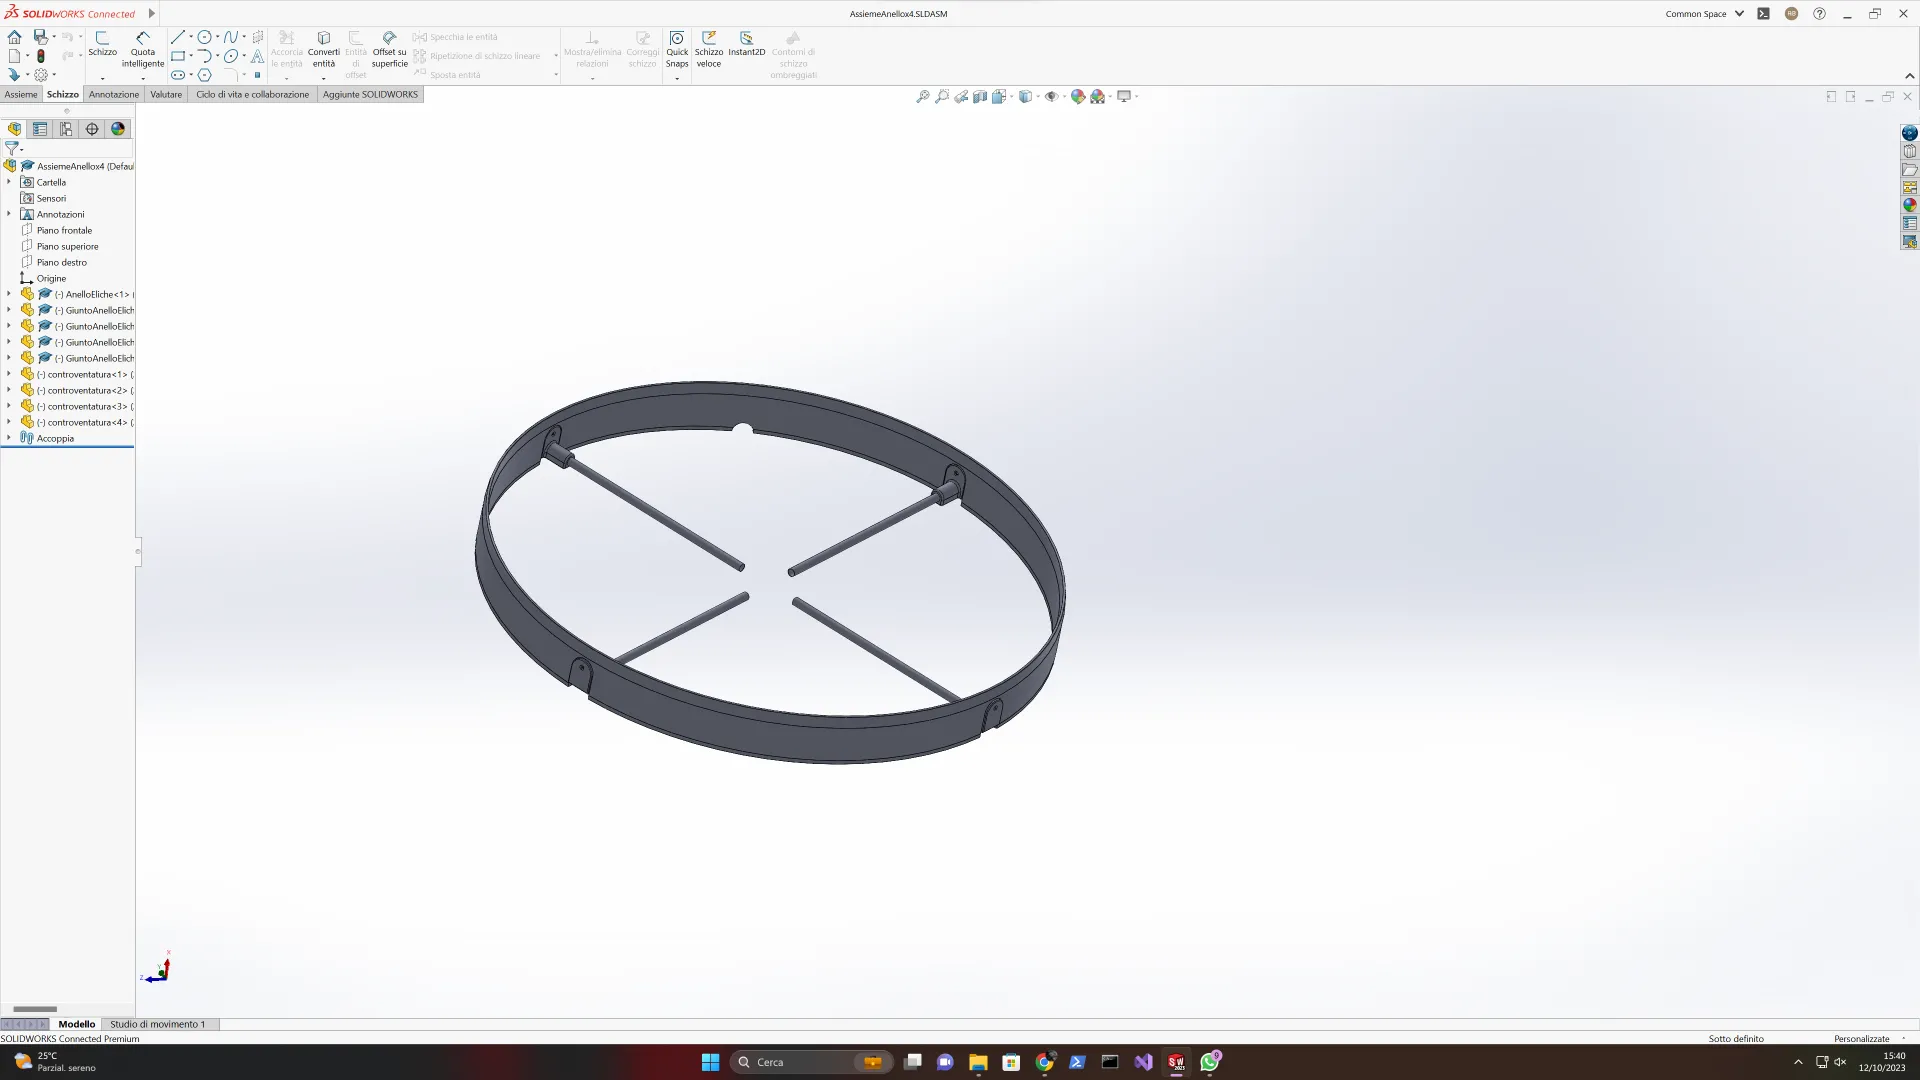
Task: Click the Personalizzate units status button
Action: coord(1861,1039)
